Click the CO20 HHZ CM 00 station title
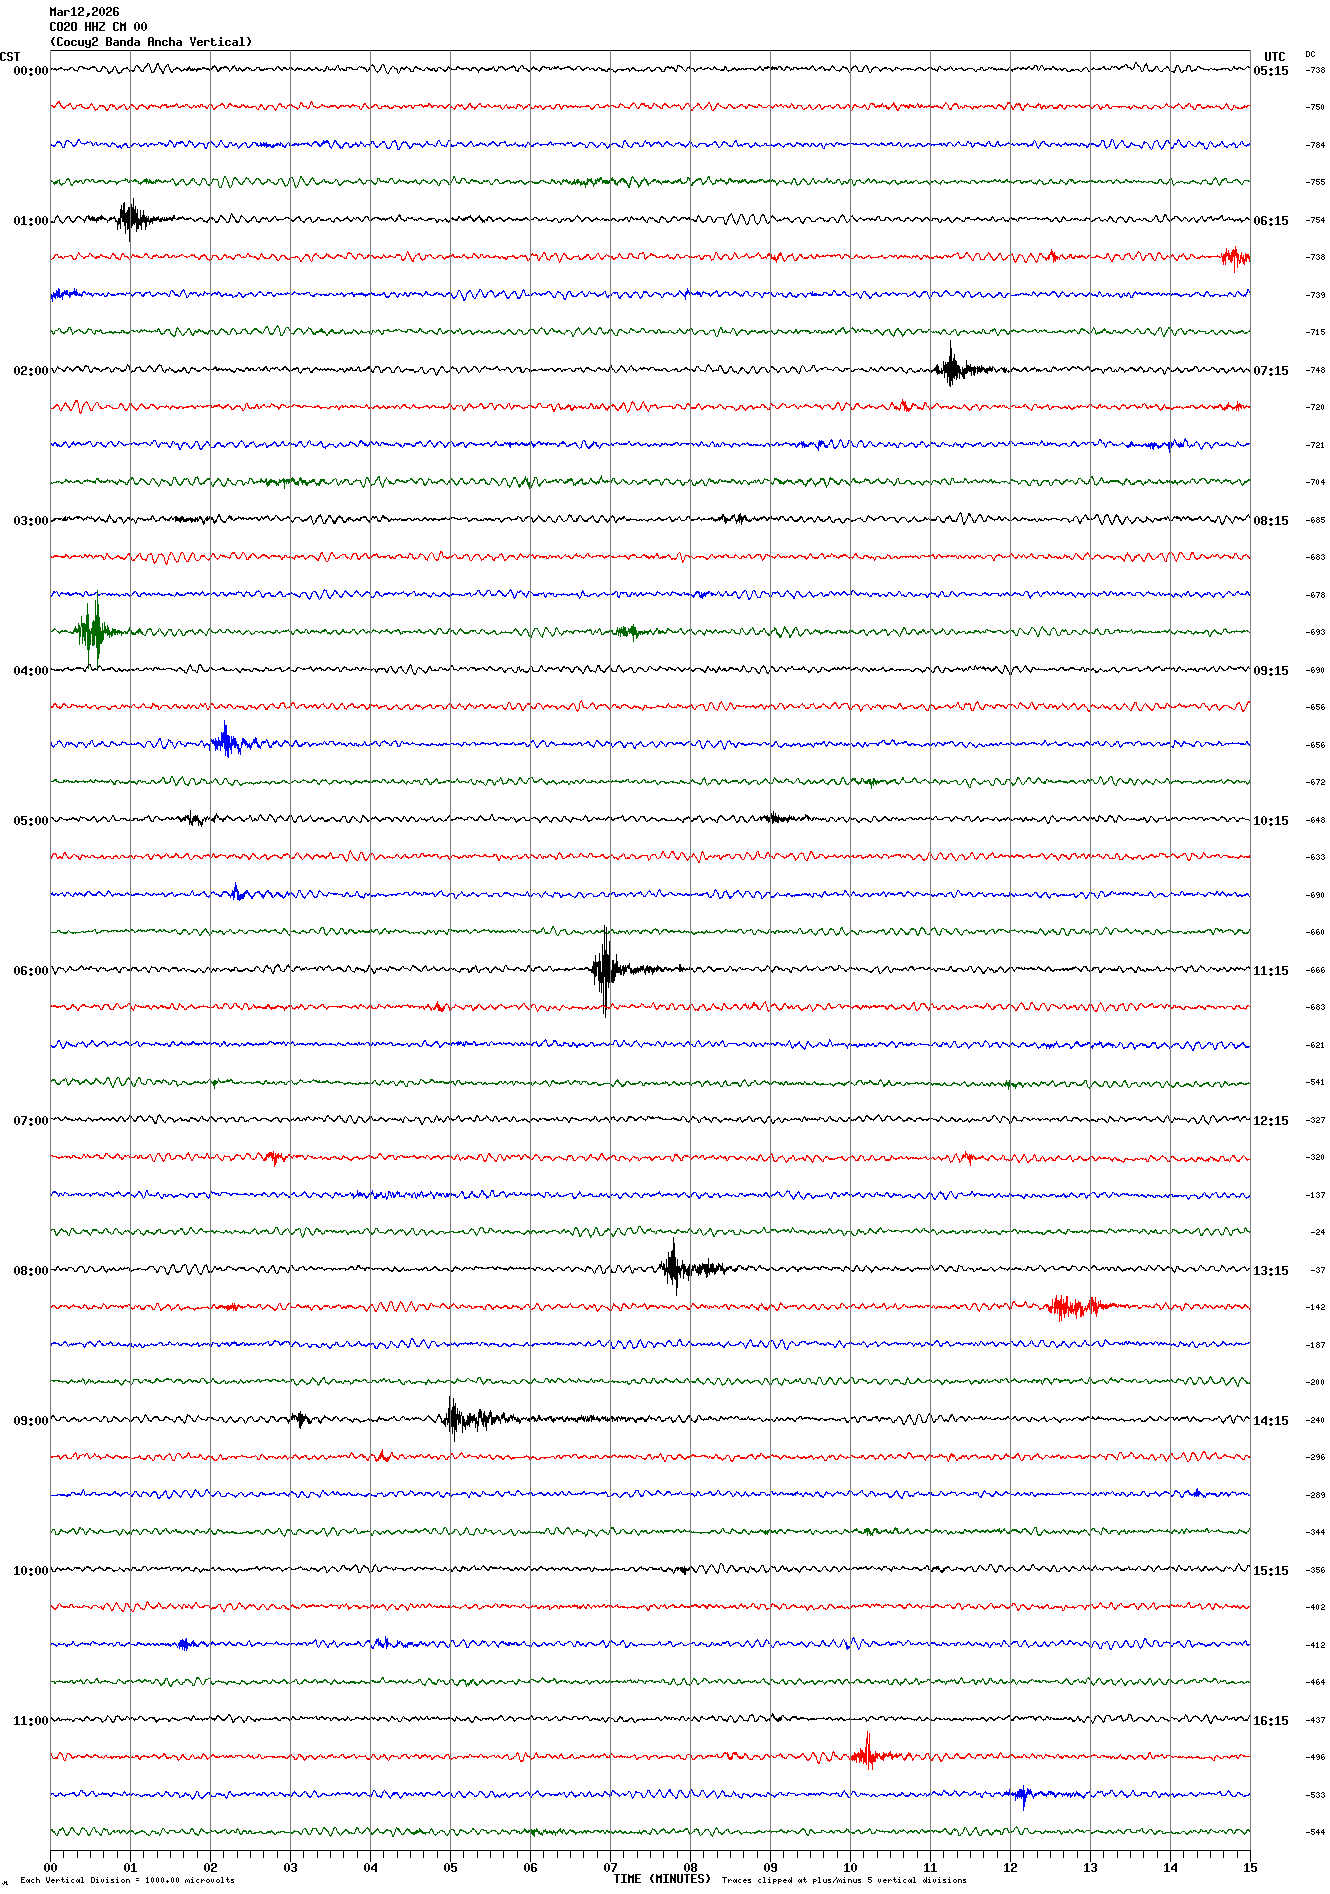This screenshot has height=1894, width=1330. pyautogui.click(x=98, y=27)
